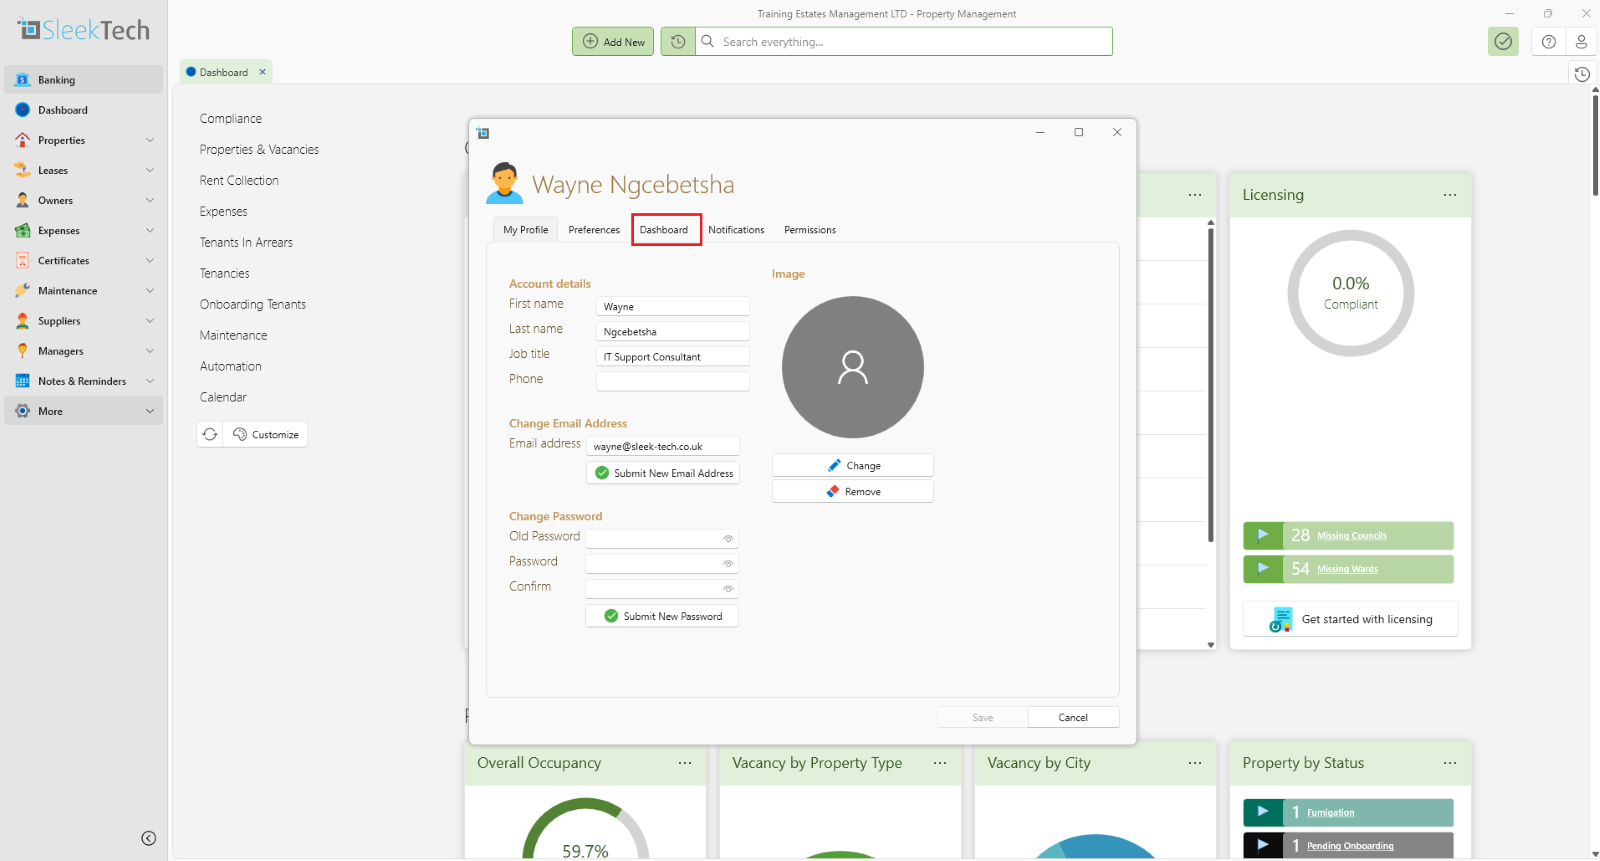Switch to the Notifications tab
The image size is (1600, 861).
click(736, 230)
